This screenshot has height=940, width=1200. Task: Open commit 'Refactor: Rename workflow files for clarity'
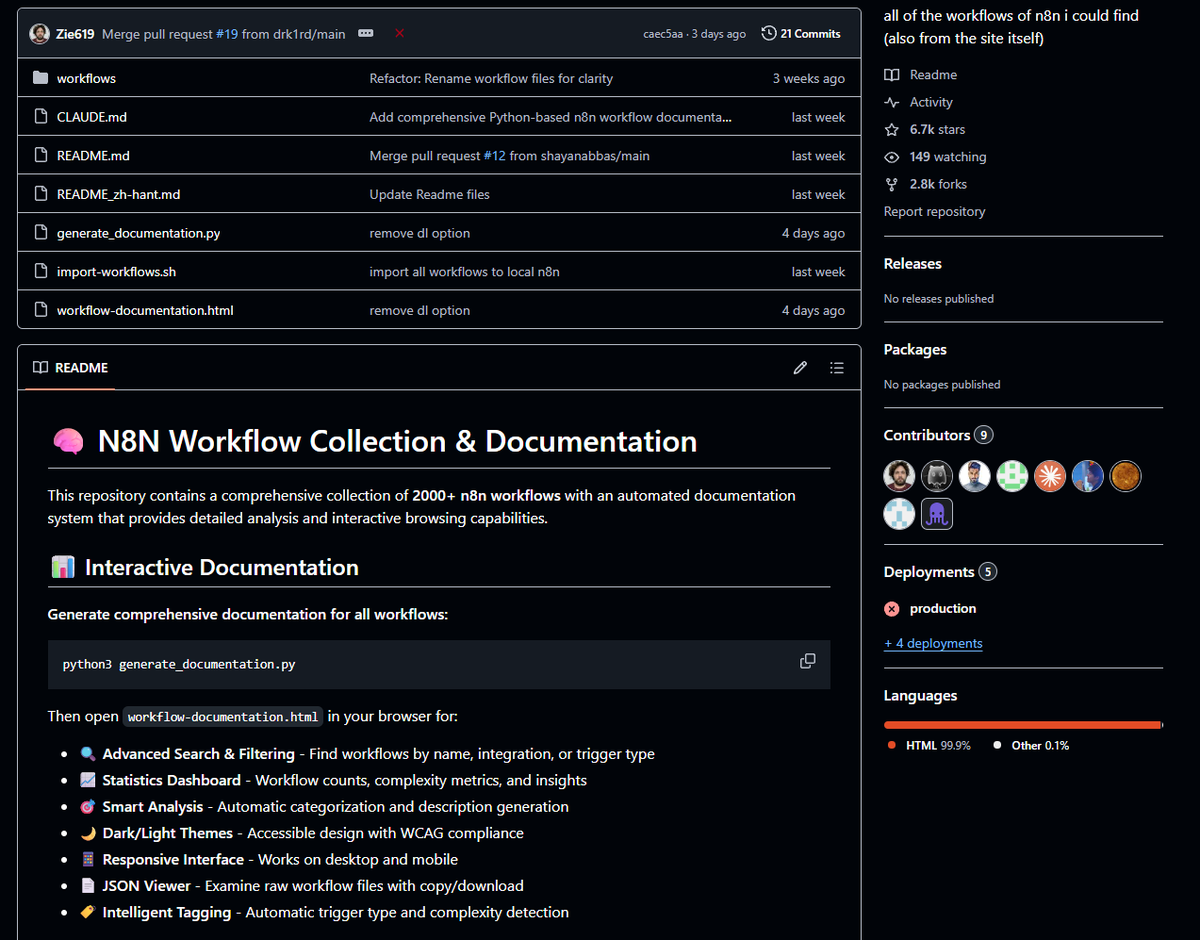pos(491,78)
